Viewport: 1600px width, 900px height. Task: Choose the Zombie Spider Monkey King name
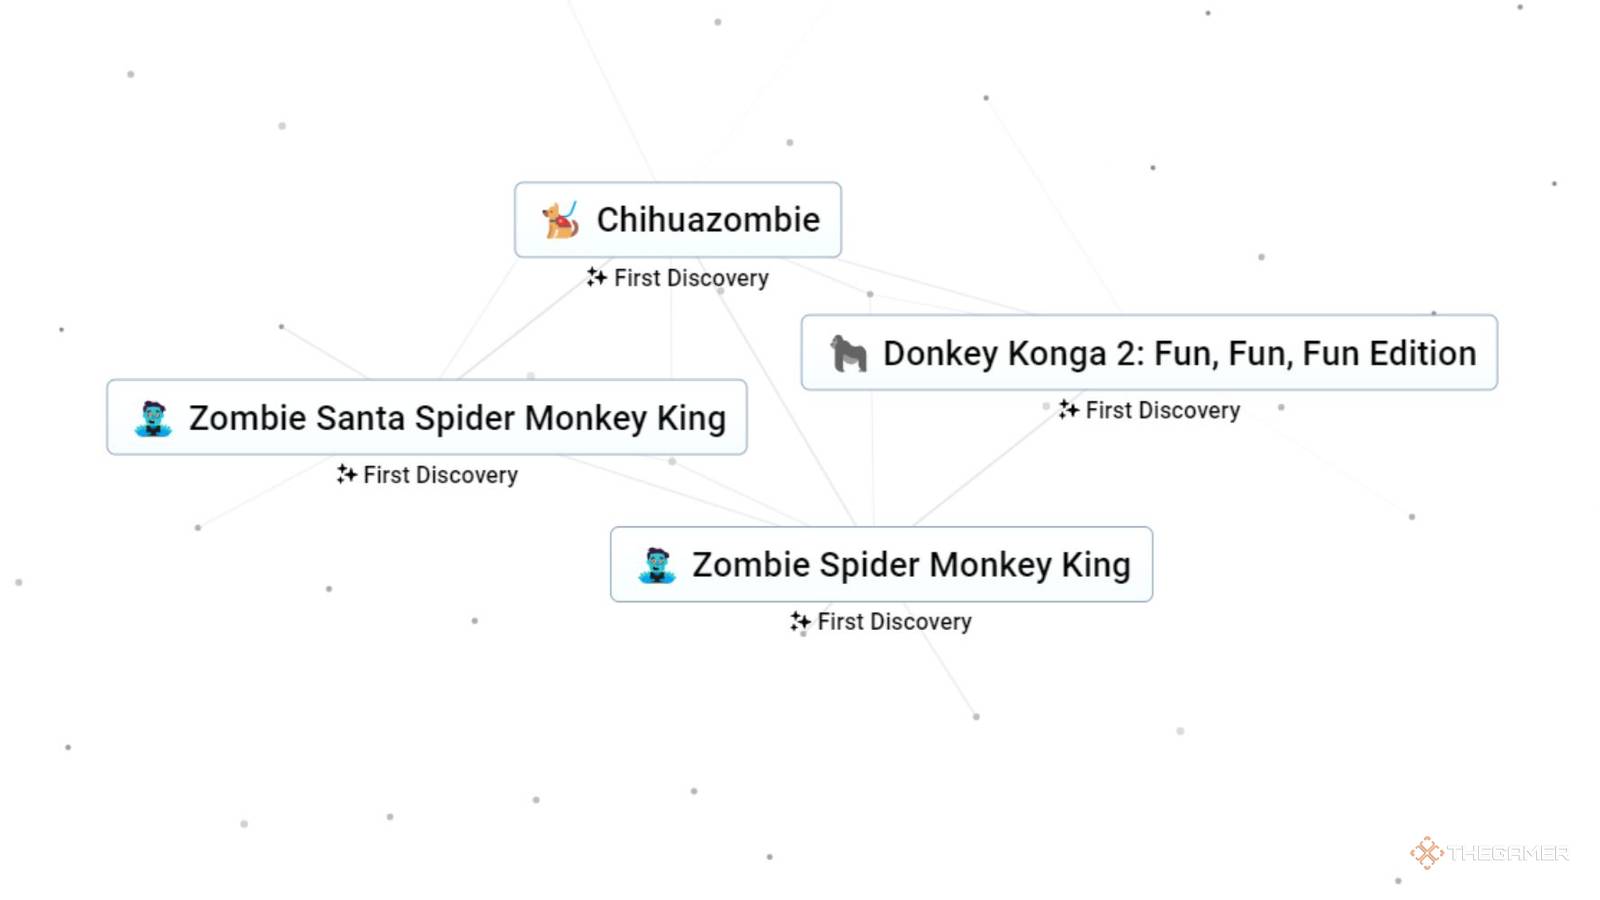tap(911, 565)
